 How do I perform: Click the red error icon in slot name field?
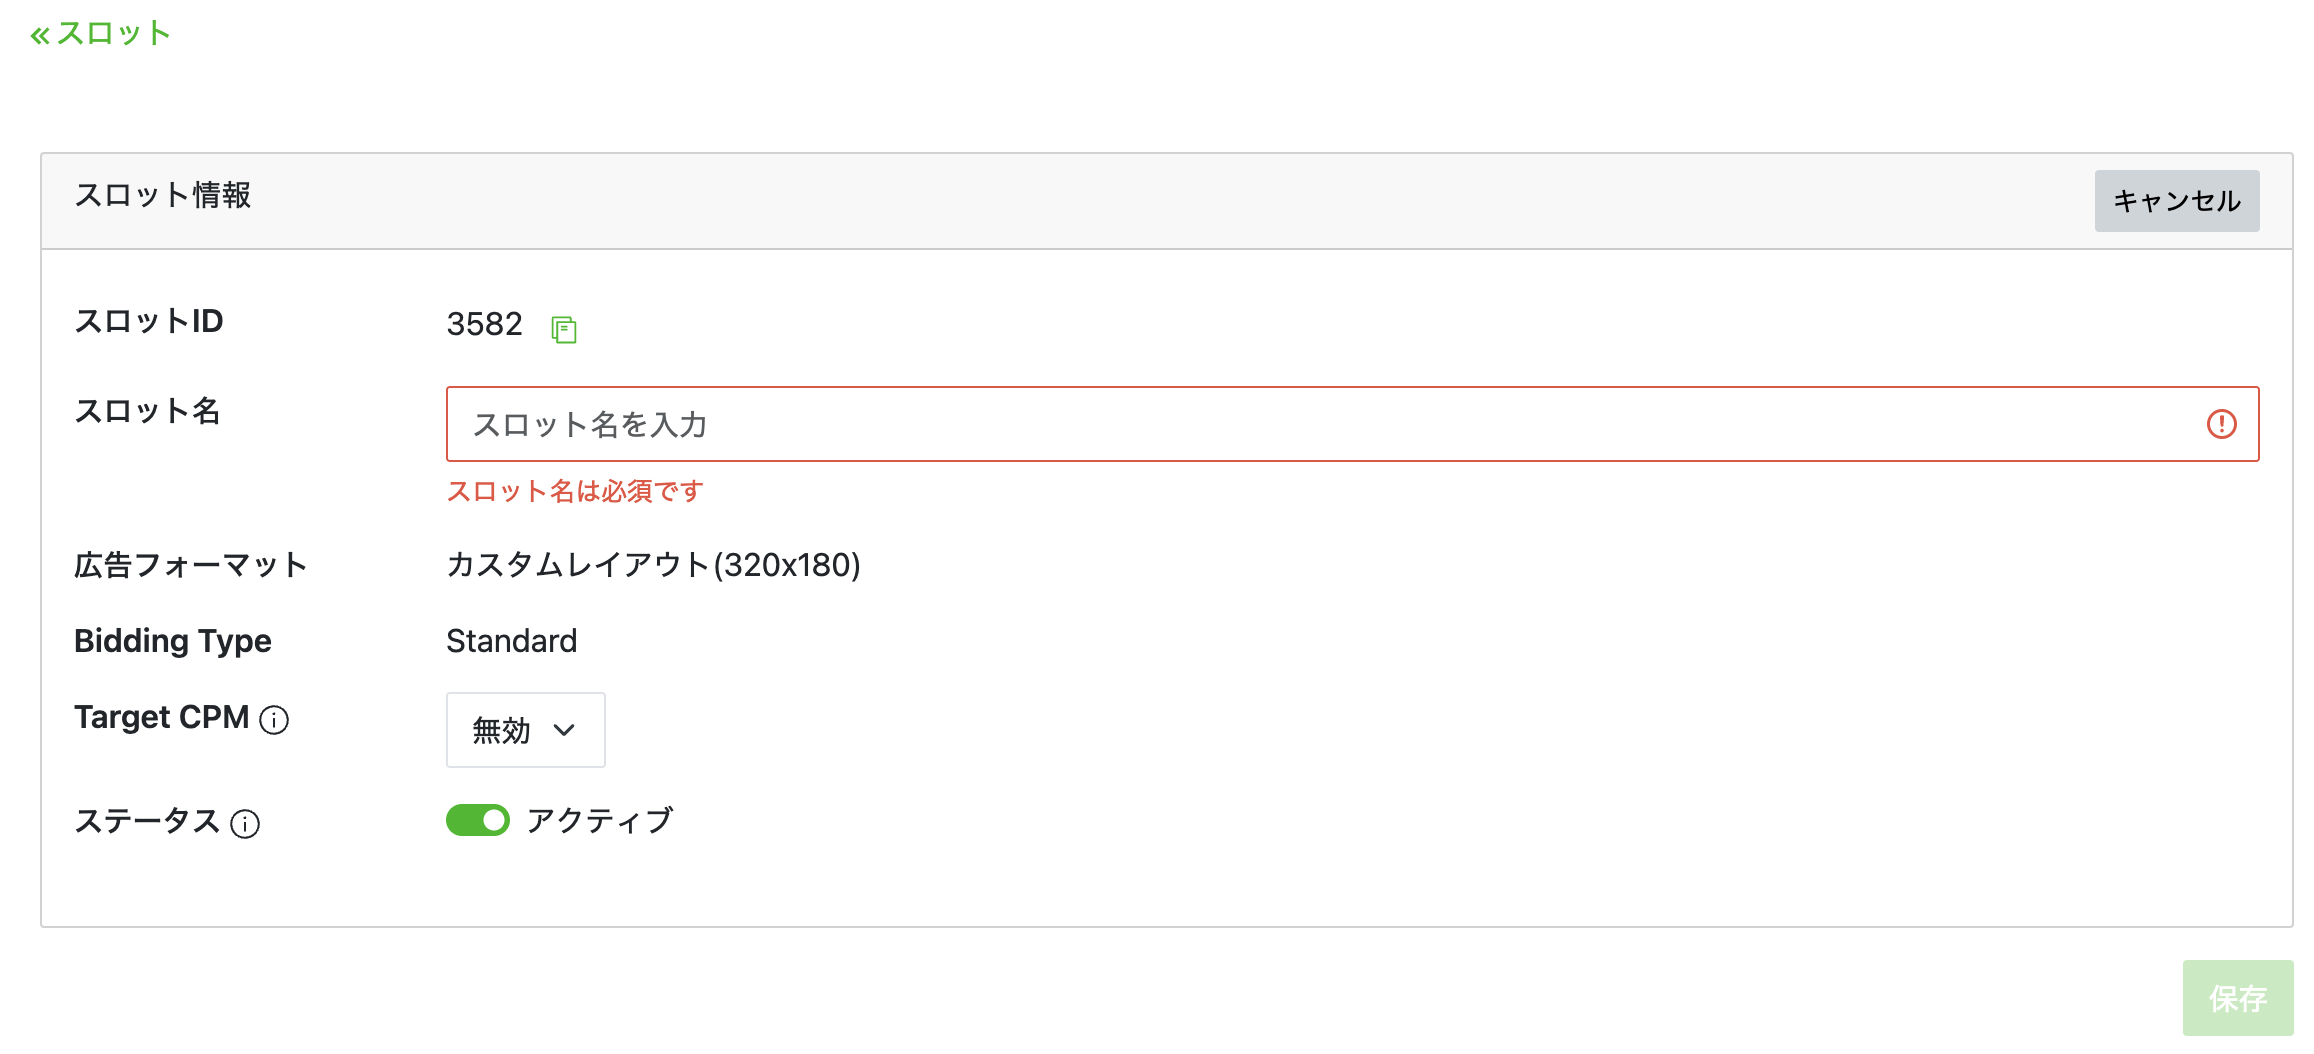point(2221,424)
